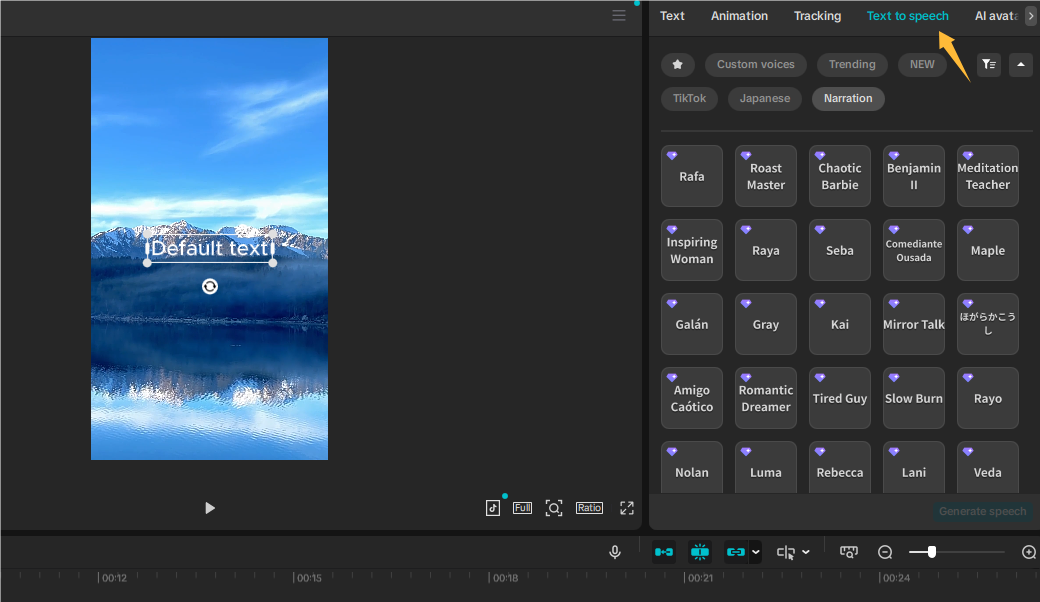Play the video preview
Viewport: 1040px width, 602px height.
point(210,508)
